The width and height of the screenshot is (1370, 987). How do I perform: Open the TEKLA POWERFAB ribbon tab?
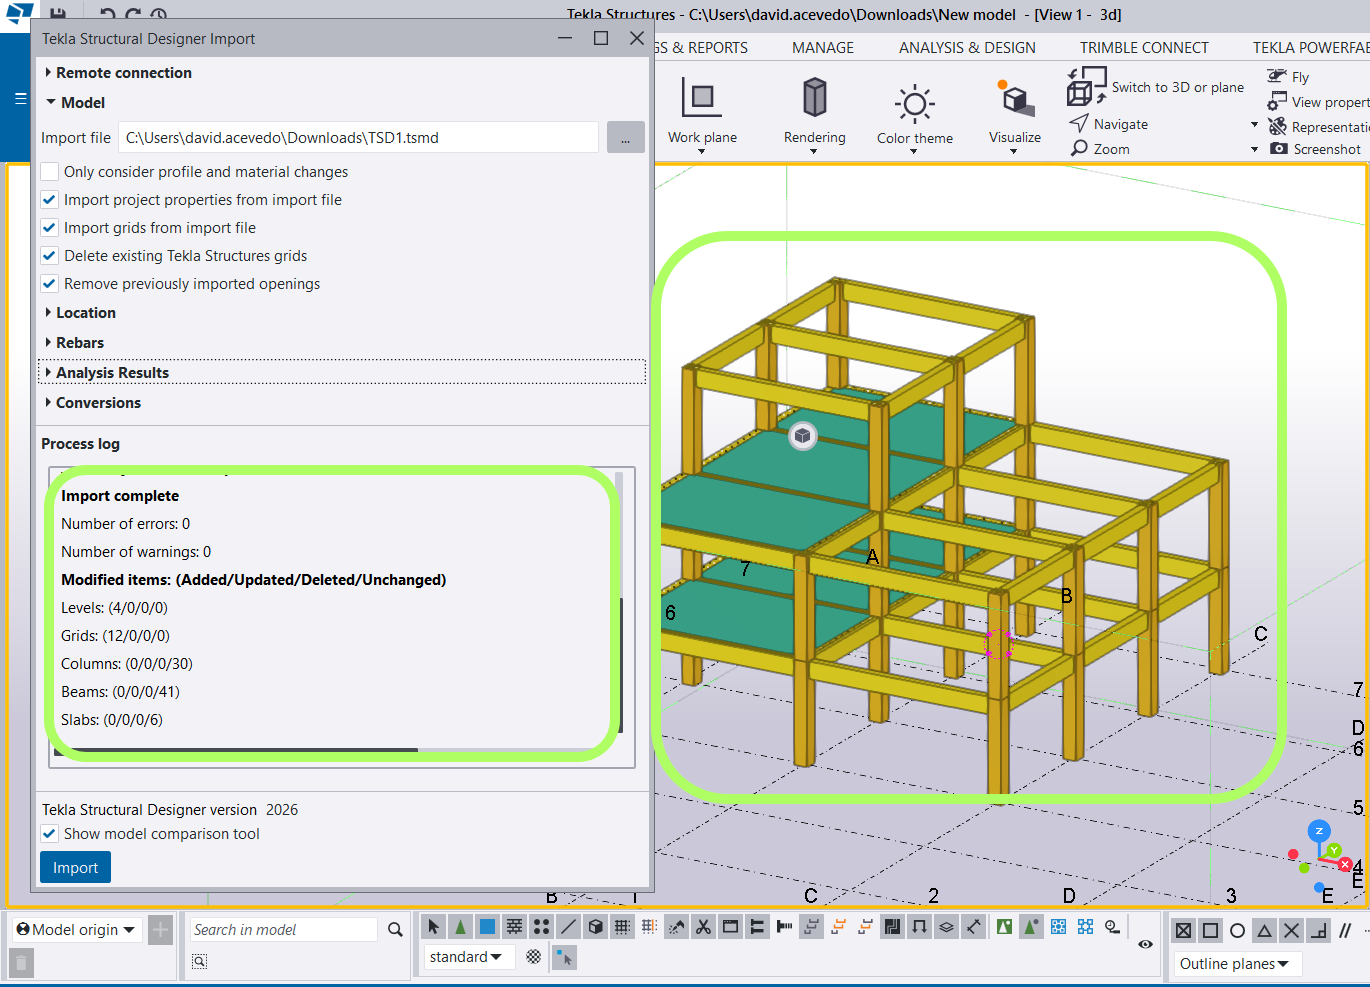pos(1311,48)
